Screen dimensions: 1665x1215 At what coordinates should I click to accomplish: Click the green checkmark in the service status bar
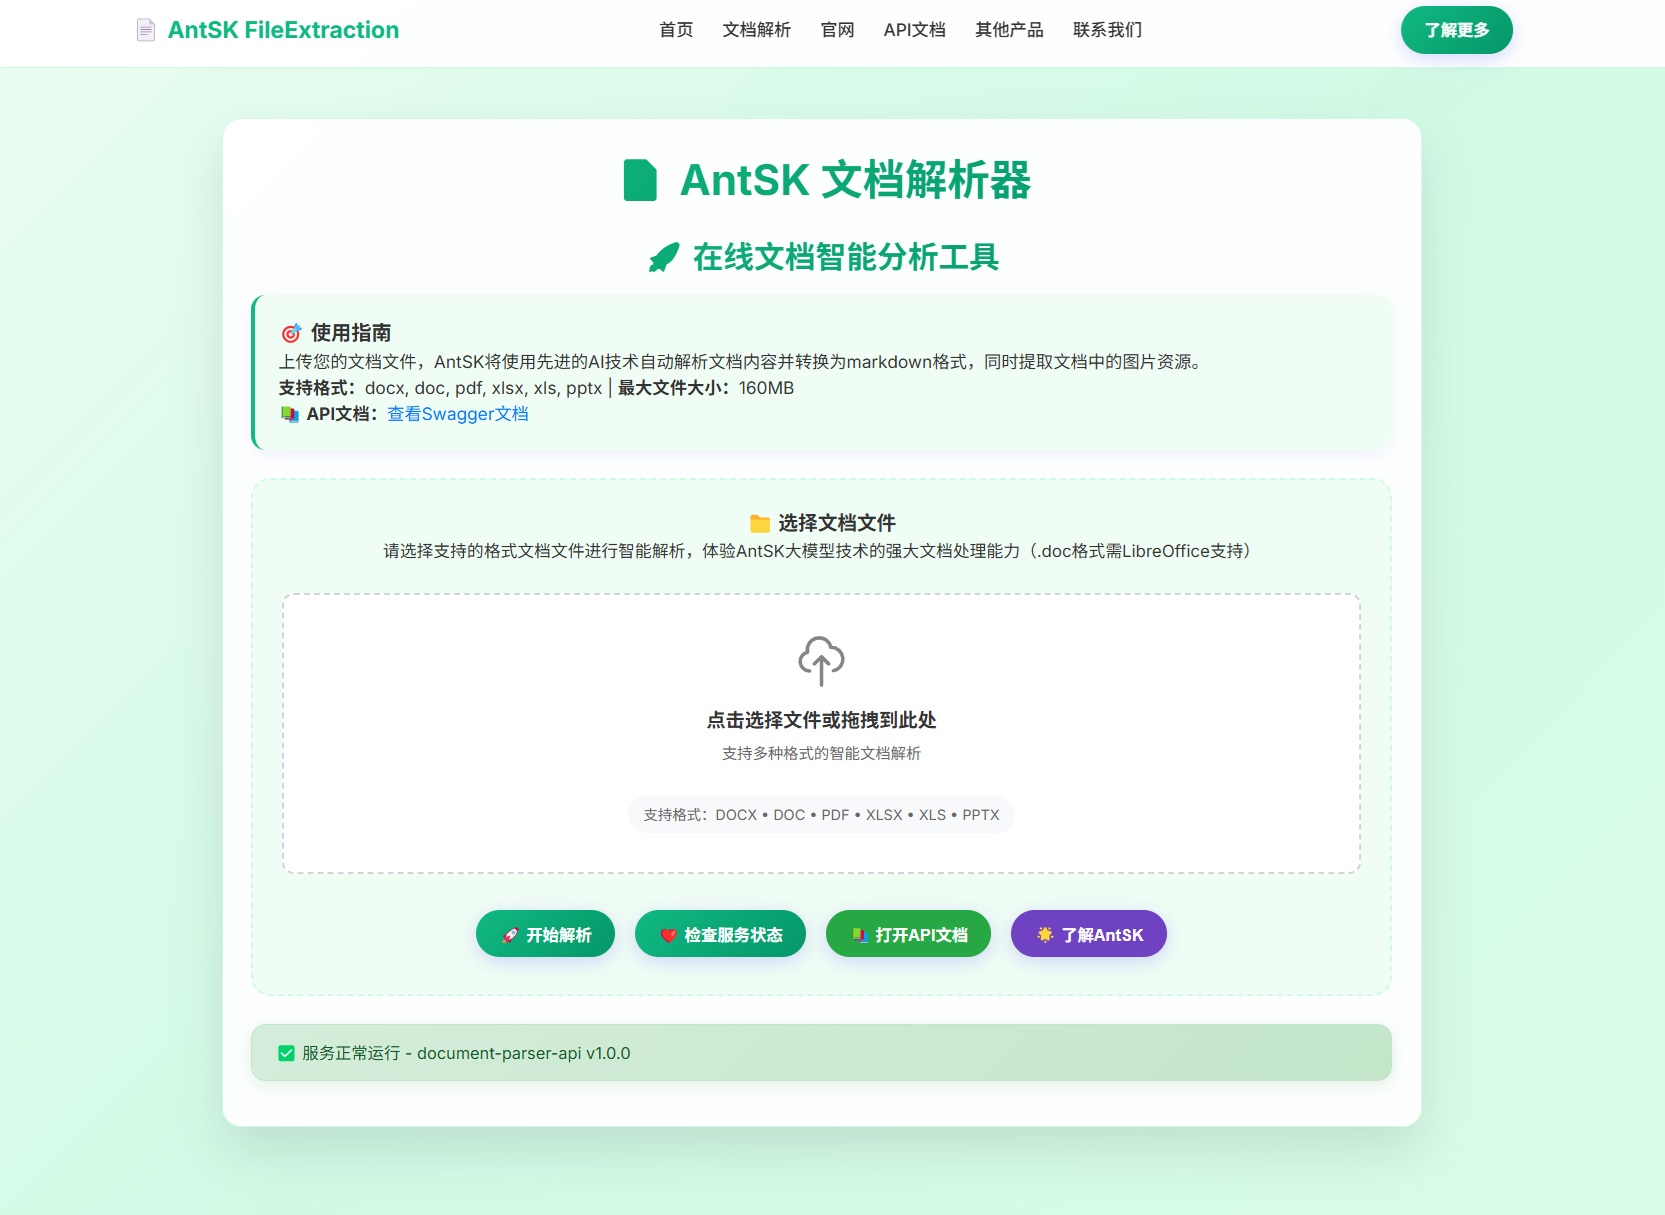tap(285, 1053)
